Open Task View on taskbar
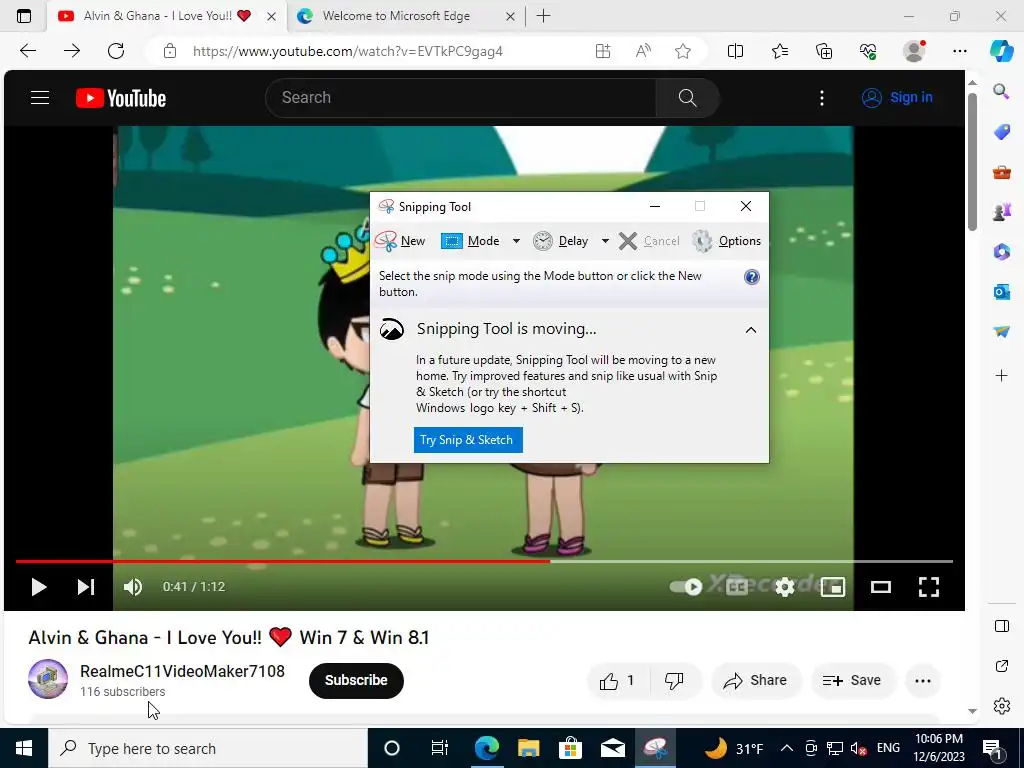The image size is (1024, 768). (440, 748)
